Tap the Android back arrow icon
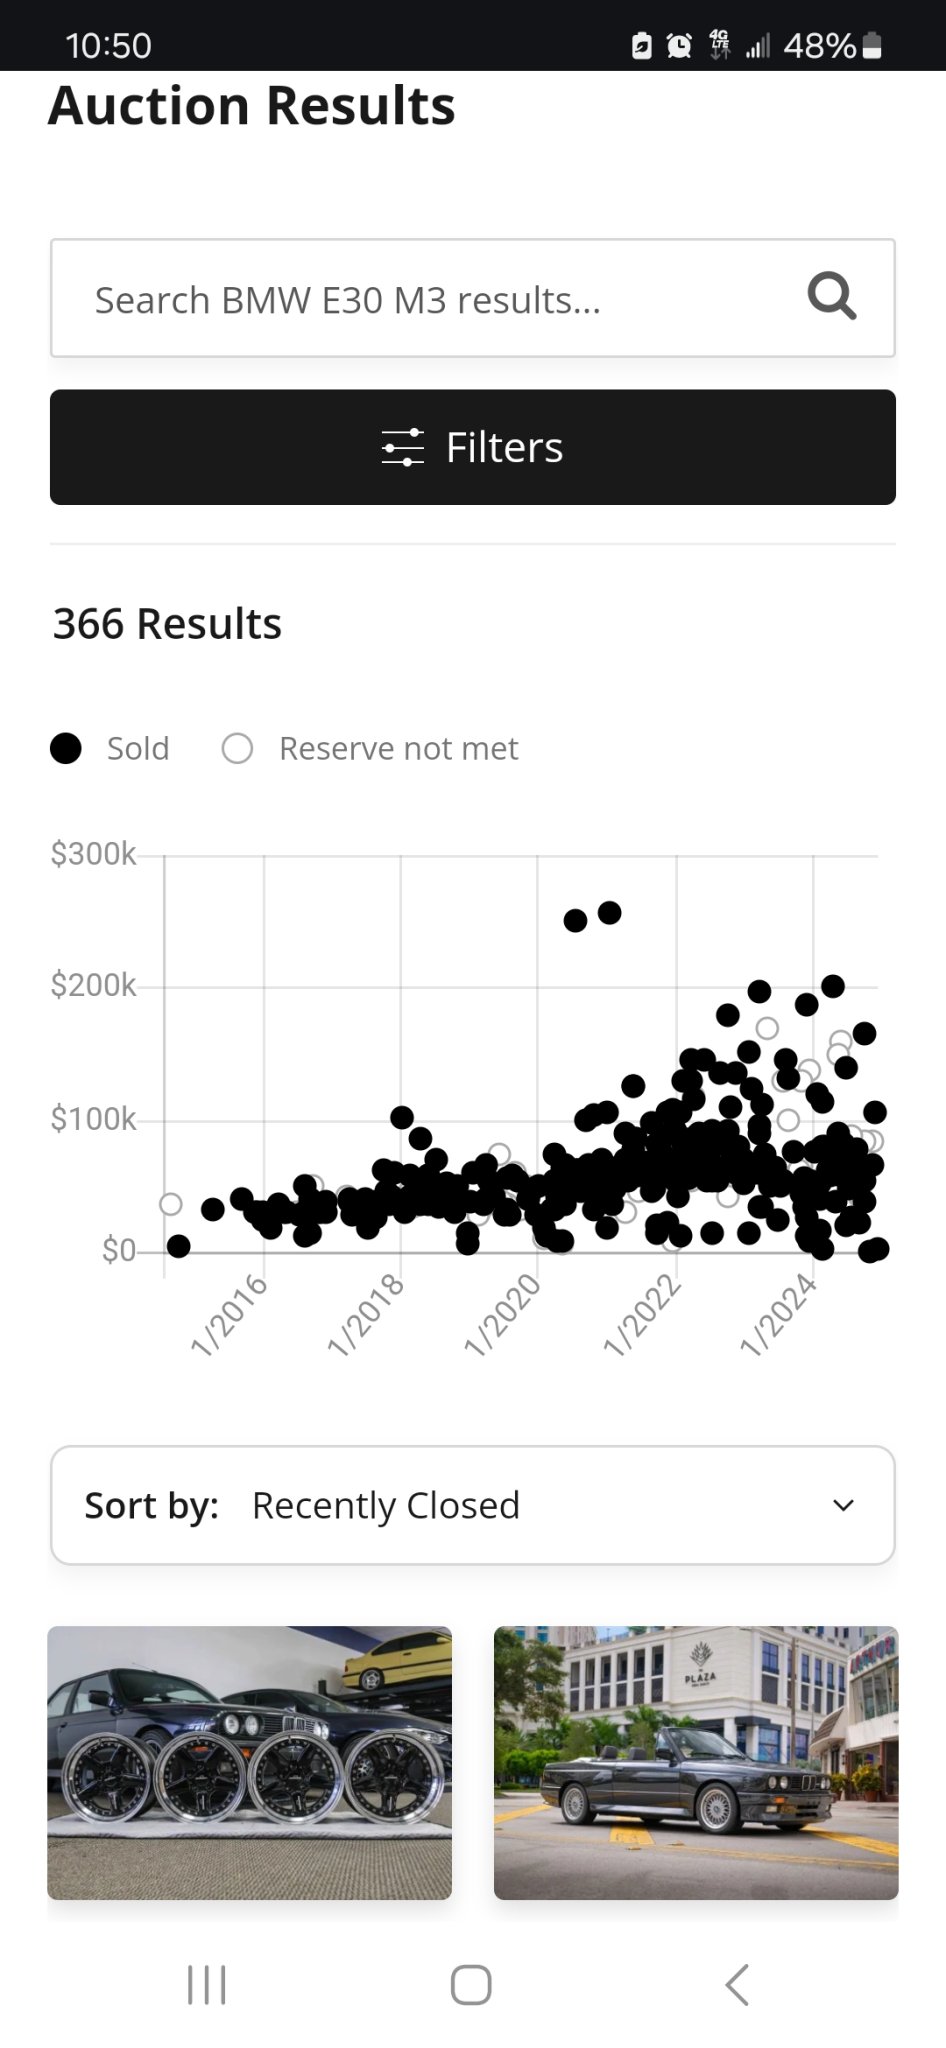946x2048 pixels. point(737,1984)
